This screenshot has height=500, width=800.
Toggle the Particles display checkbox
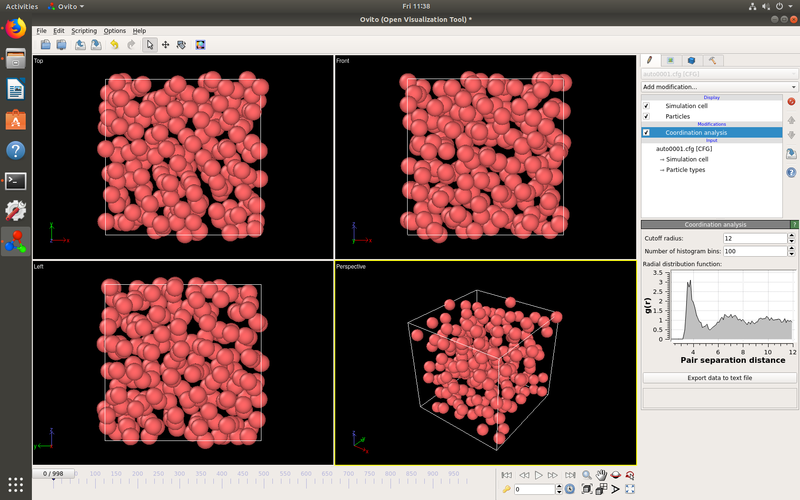coord(646,116)
